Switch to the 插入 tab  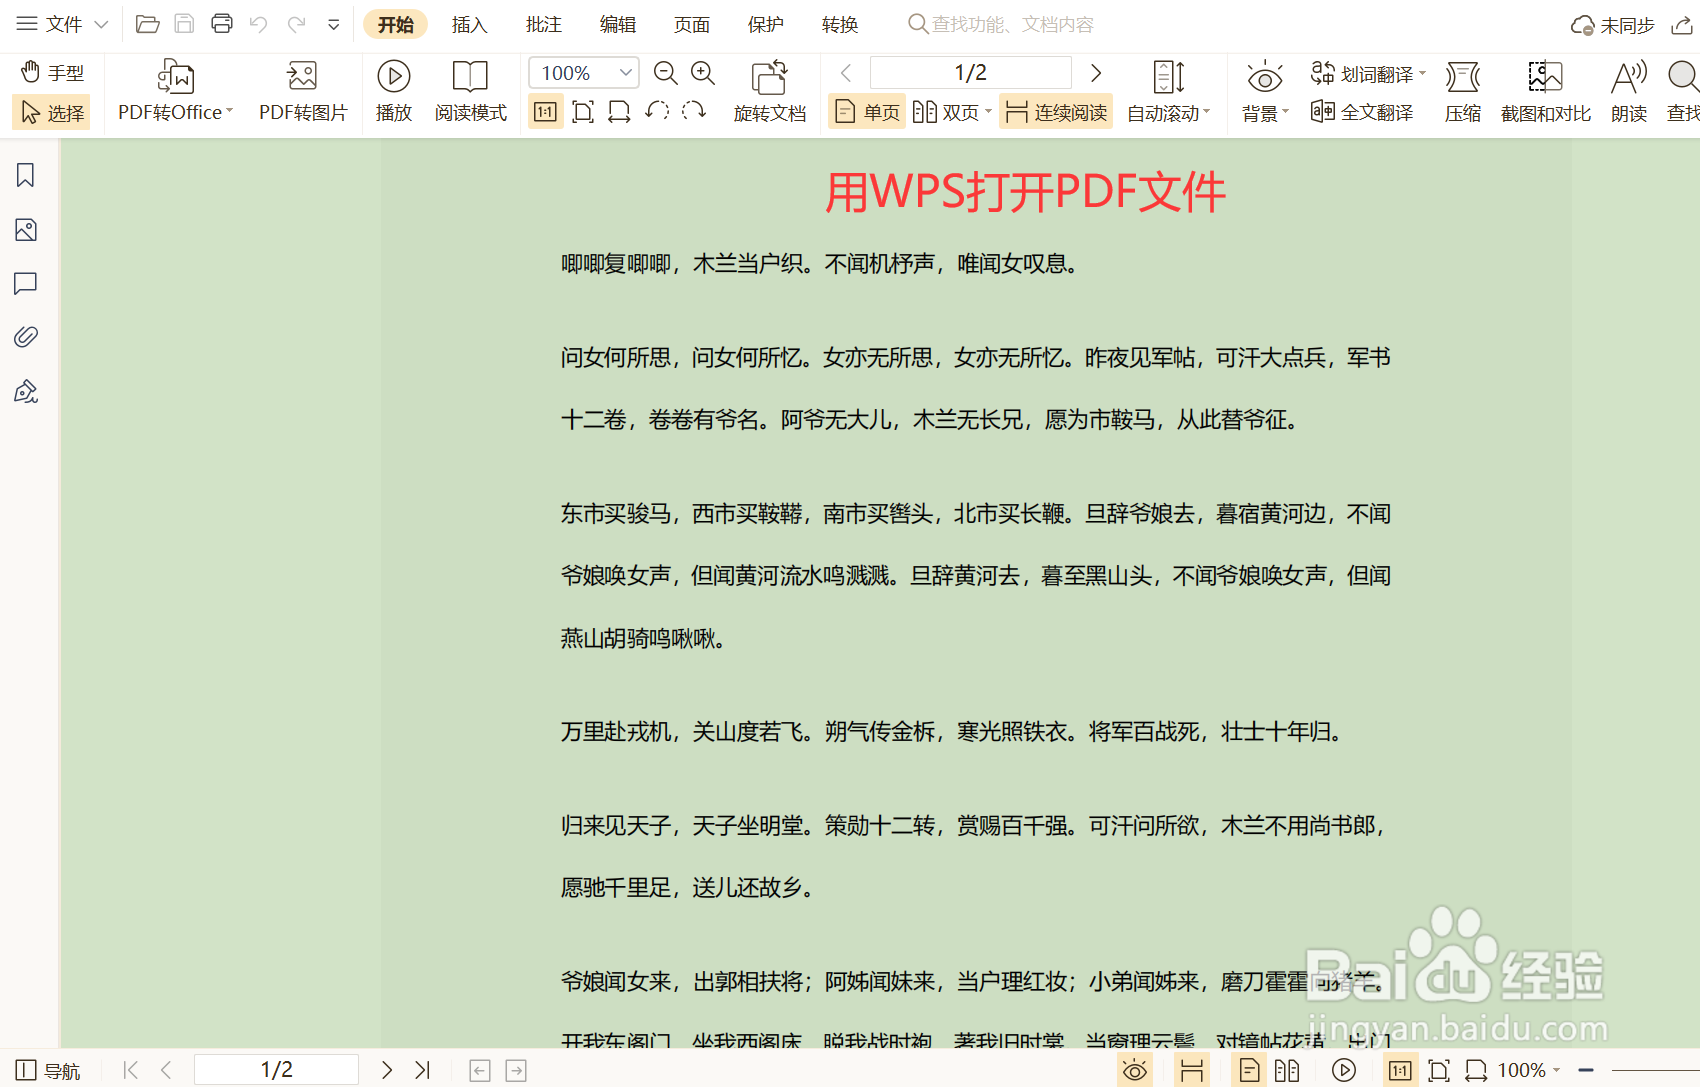pos(469,24)
